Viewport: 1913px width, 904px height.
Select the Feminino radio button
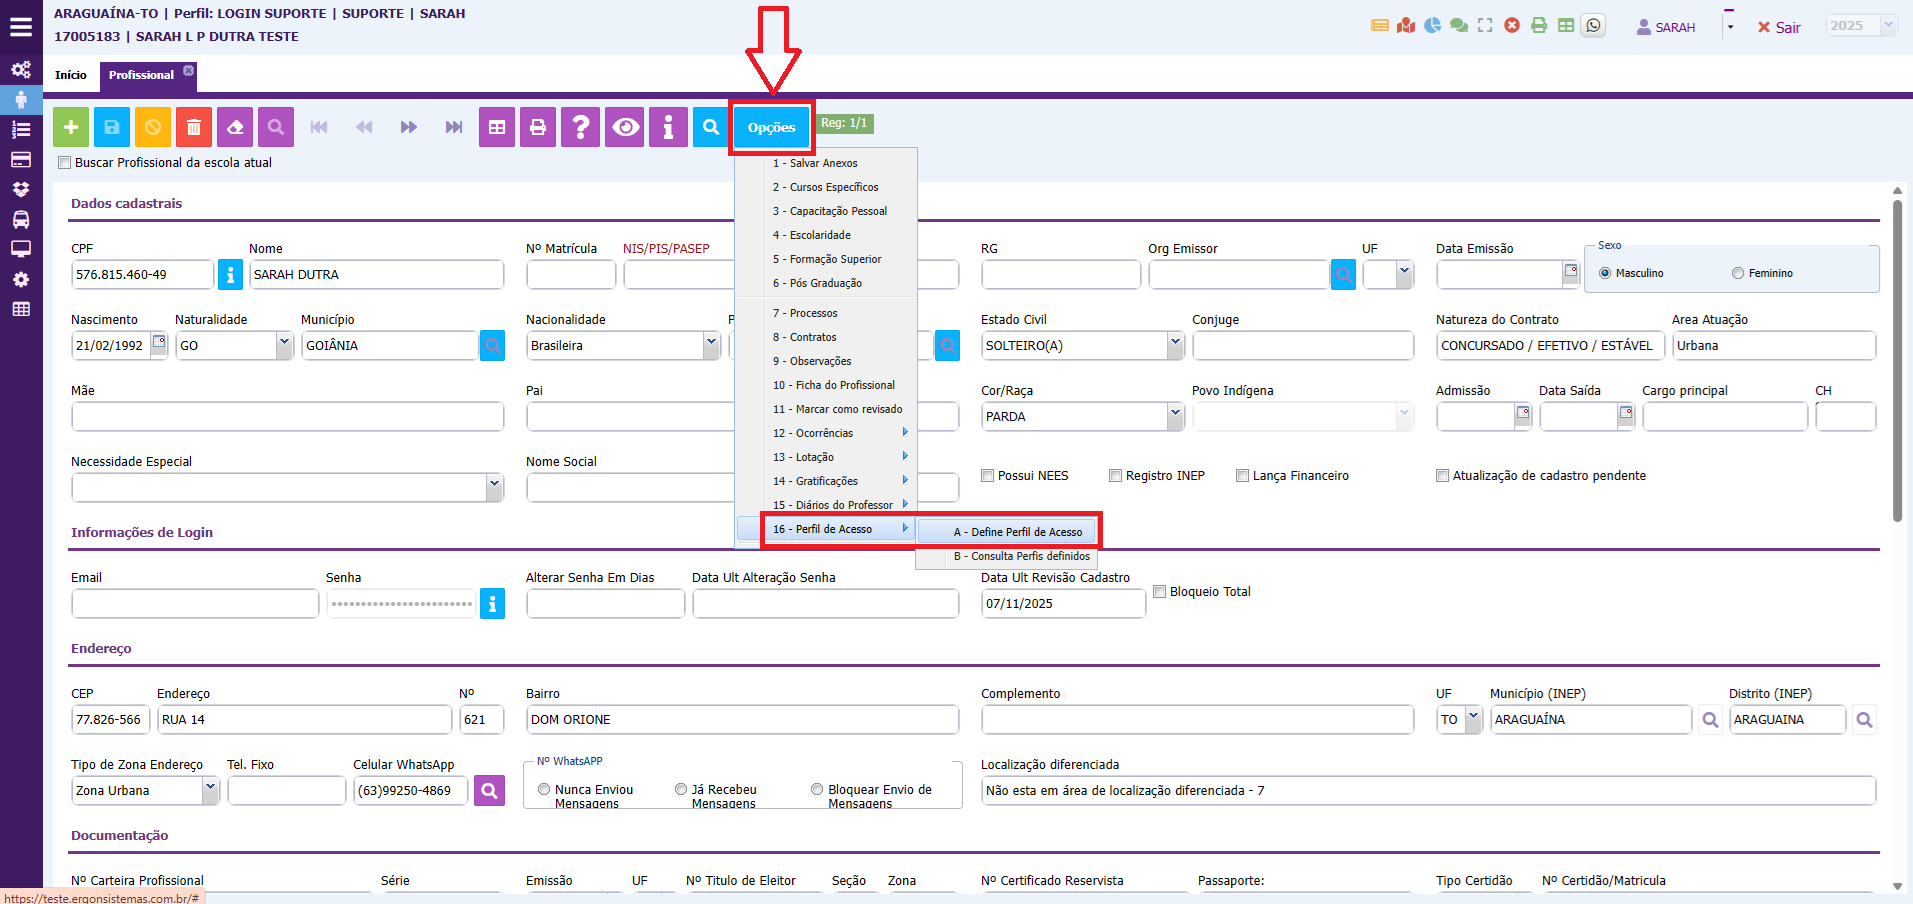coord(1738,273)
